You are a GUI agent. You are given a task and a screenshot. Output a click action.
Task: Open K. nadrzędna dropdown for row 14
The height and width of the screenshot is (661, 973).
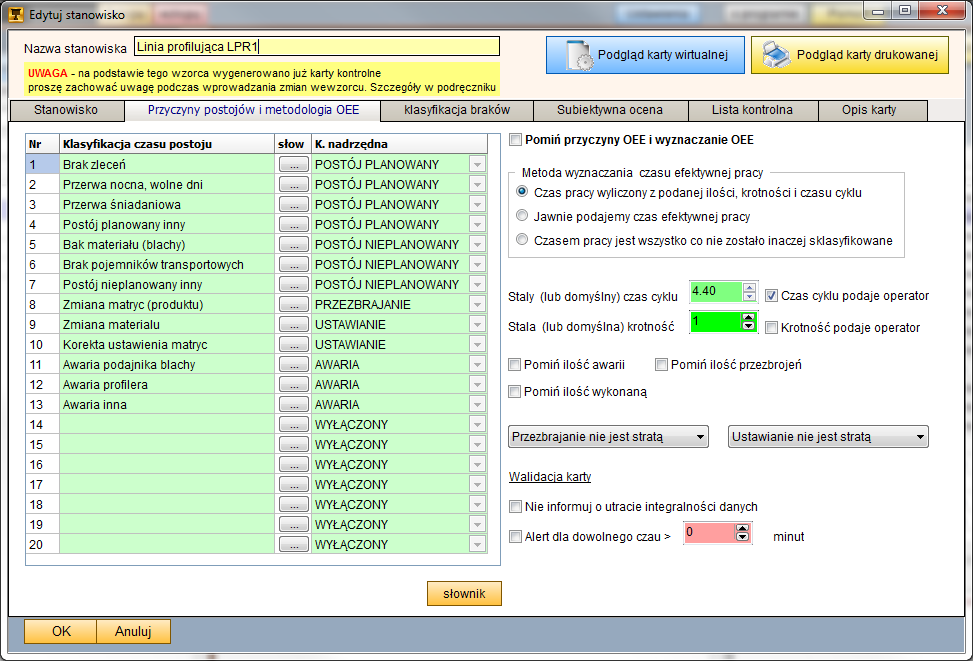477,425
